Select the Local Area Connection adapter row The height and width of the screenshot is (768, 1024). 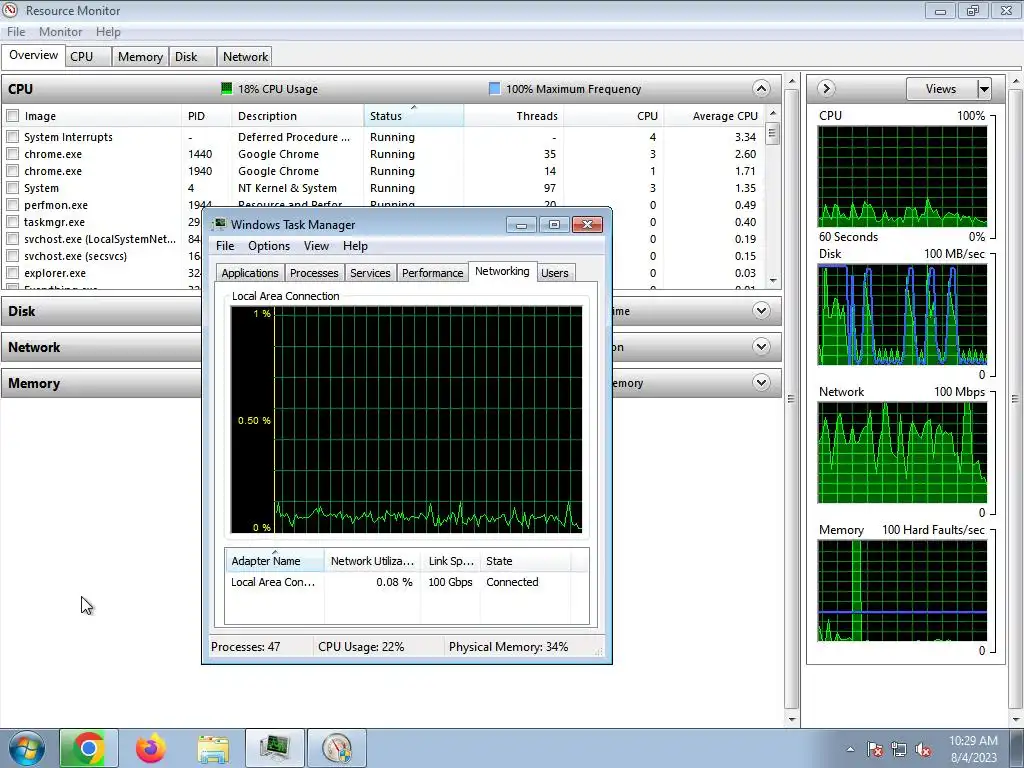(x=406, y=582)
